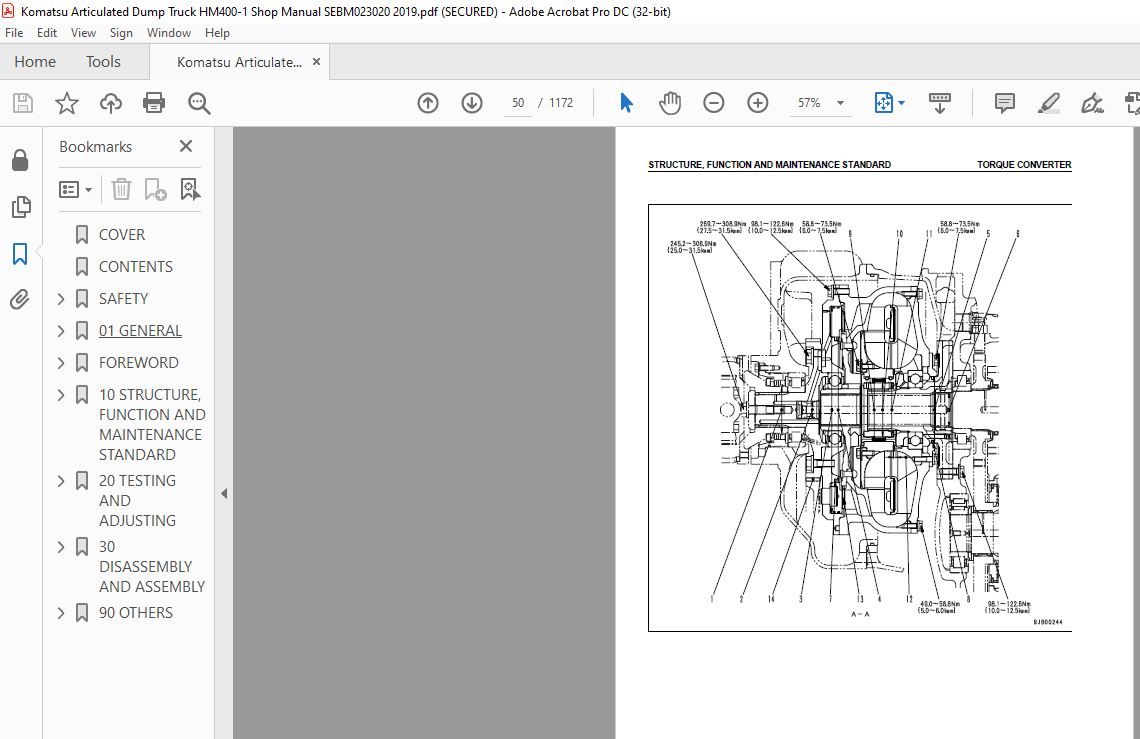Find current bookmark icon
This screenshot has height=739, width=1140.
(x=190, y=189)
